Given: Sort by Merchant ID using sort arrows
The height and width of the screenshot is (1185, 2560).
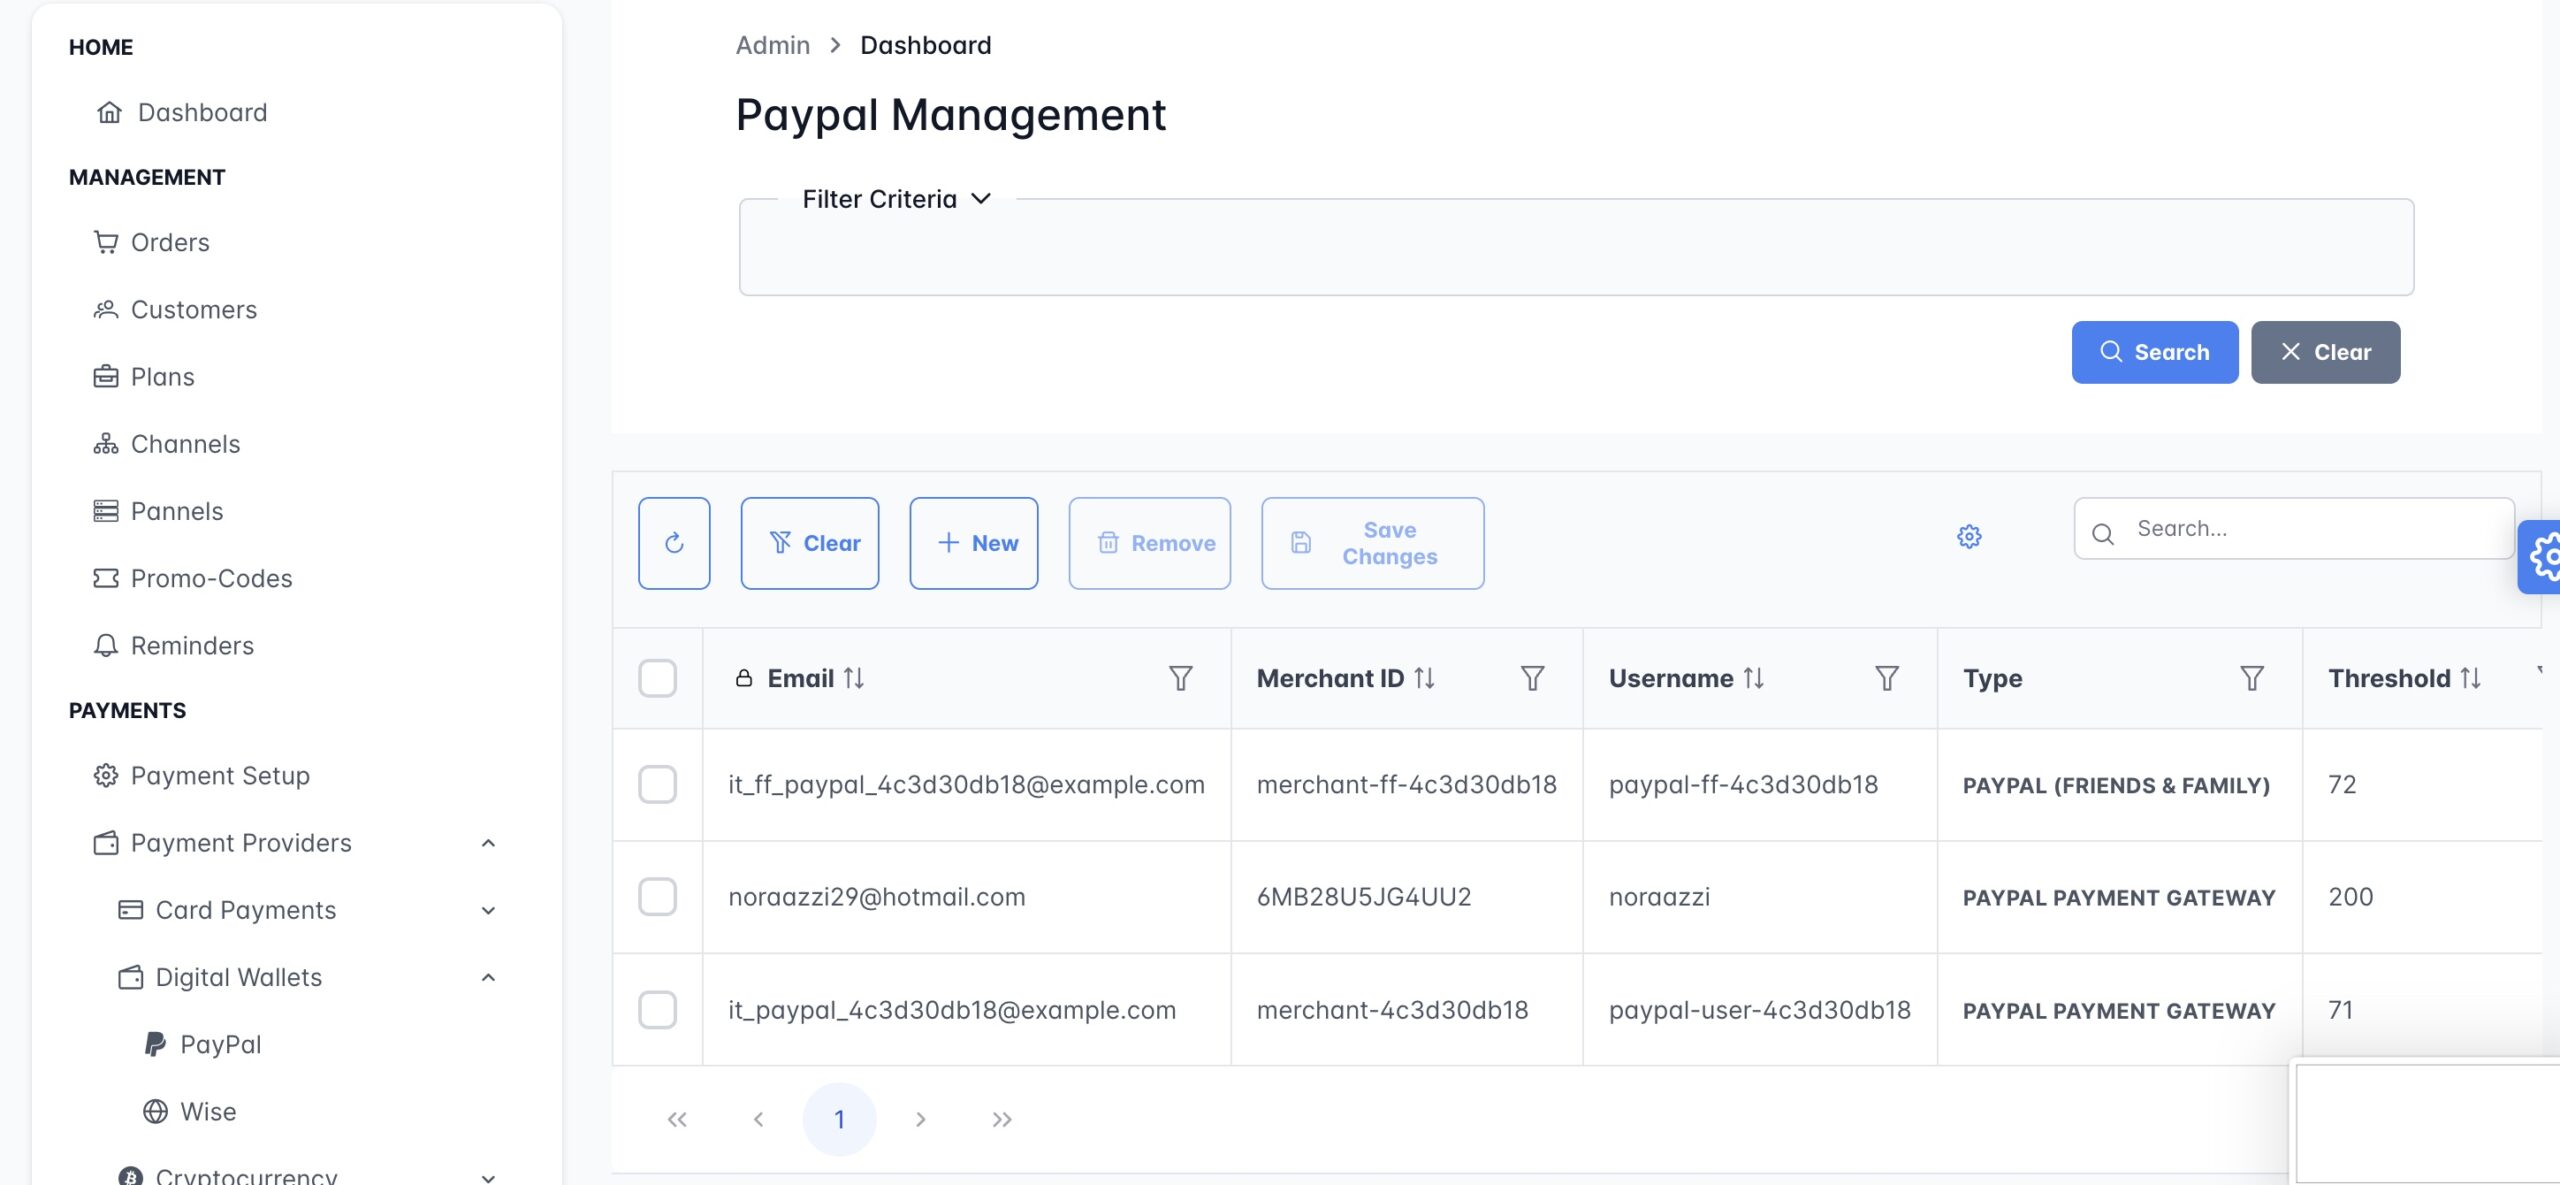Looking at the screenshot, I should pos(1425,678).
